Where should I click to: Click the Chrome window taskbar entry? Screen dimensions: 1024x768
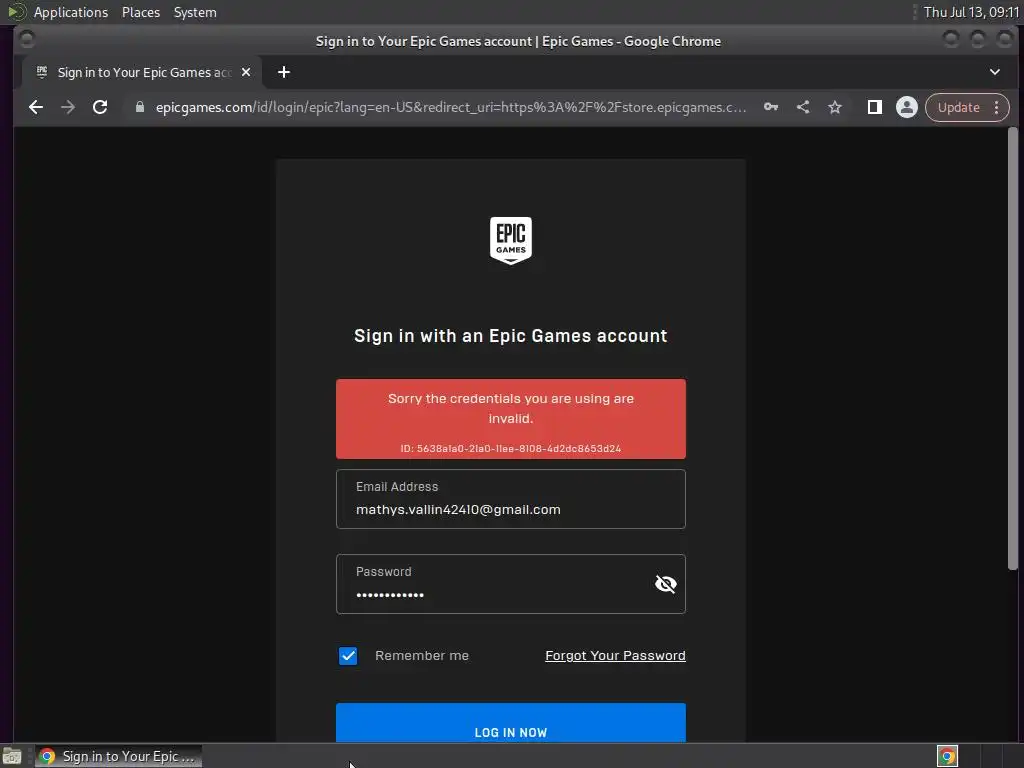coord(118,756)
